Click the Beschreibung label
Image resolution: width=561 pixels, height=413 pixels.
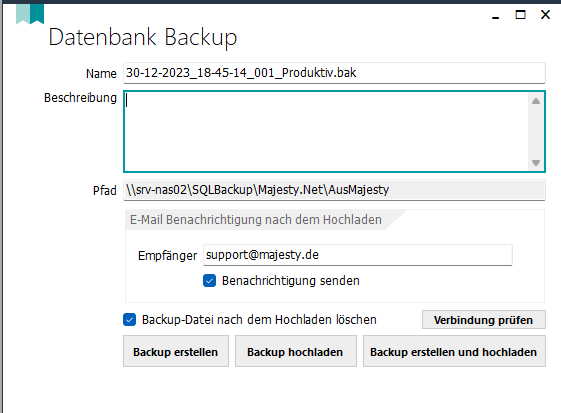point(80,98)
